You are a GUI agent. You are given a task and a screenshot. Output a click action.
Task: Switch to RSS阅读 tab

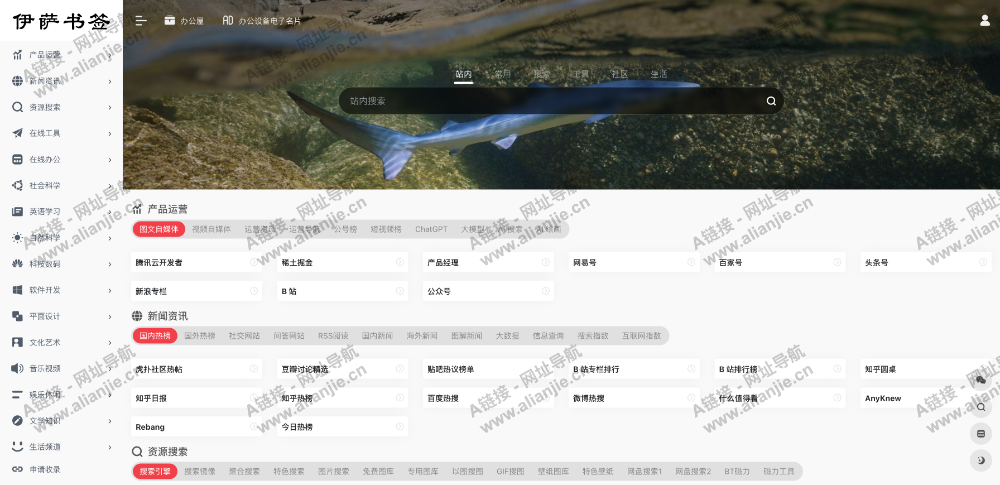coord(334,336)
